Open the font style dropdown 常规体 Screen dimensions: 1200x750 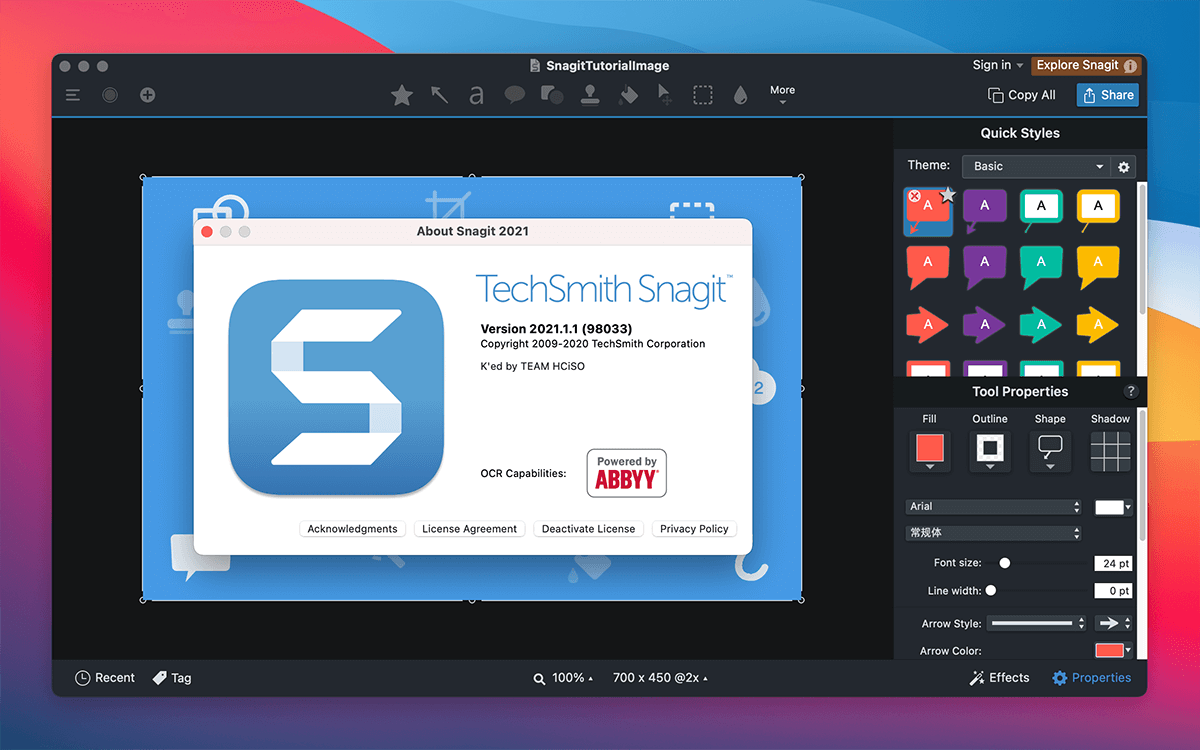point(994,533)
